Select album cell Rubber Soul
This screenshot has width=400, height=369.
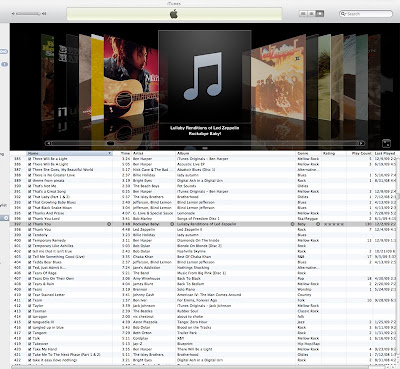pos(188,311)
